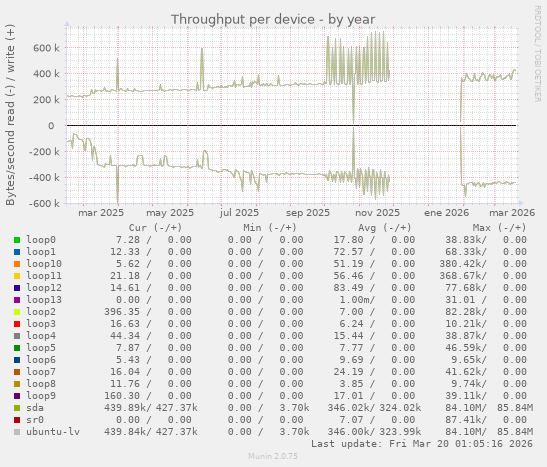Click the 'sr0' device label
Screen dimensions: 547x467
coord(35,420)
